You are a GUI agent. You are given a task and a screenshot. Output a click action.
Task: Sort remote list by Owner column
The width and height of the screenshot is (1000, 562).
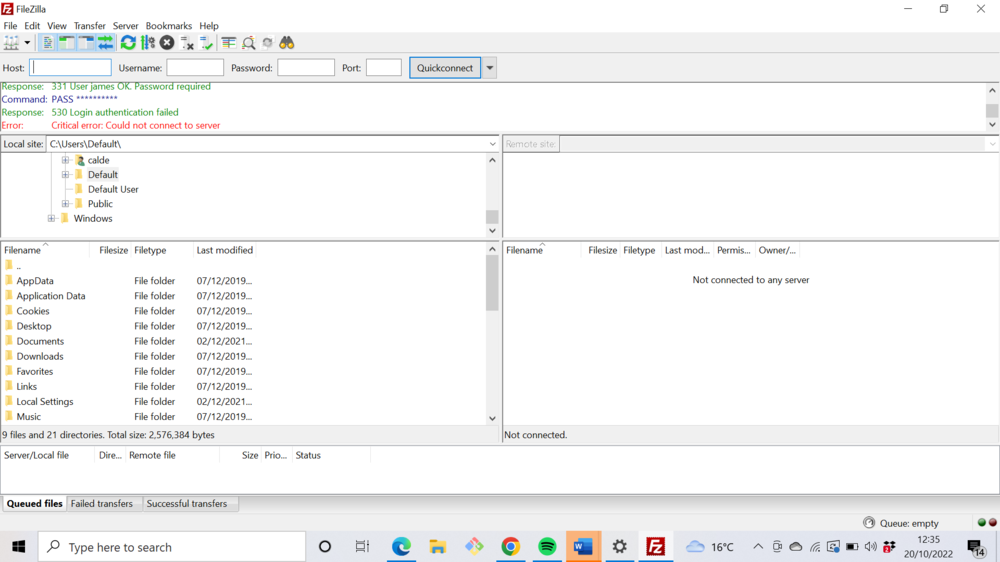tap(777, 250)
